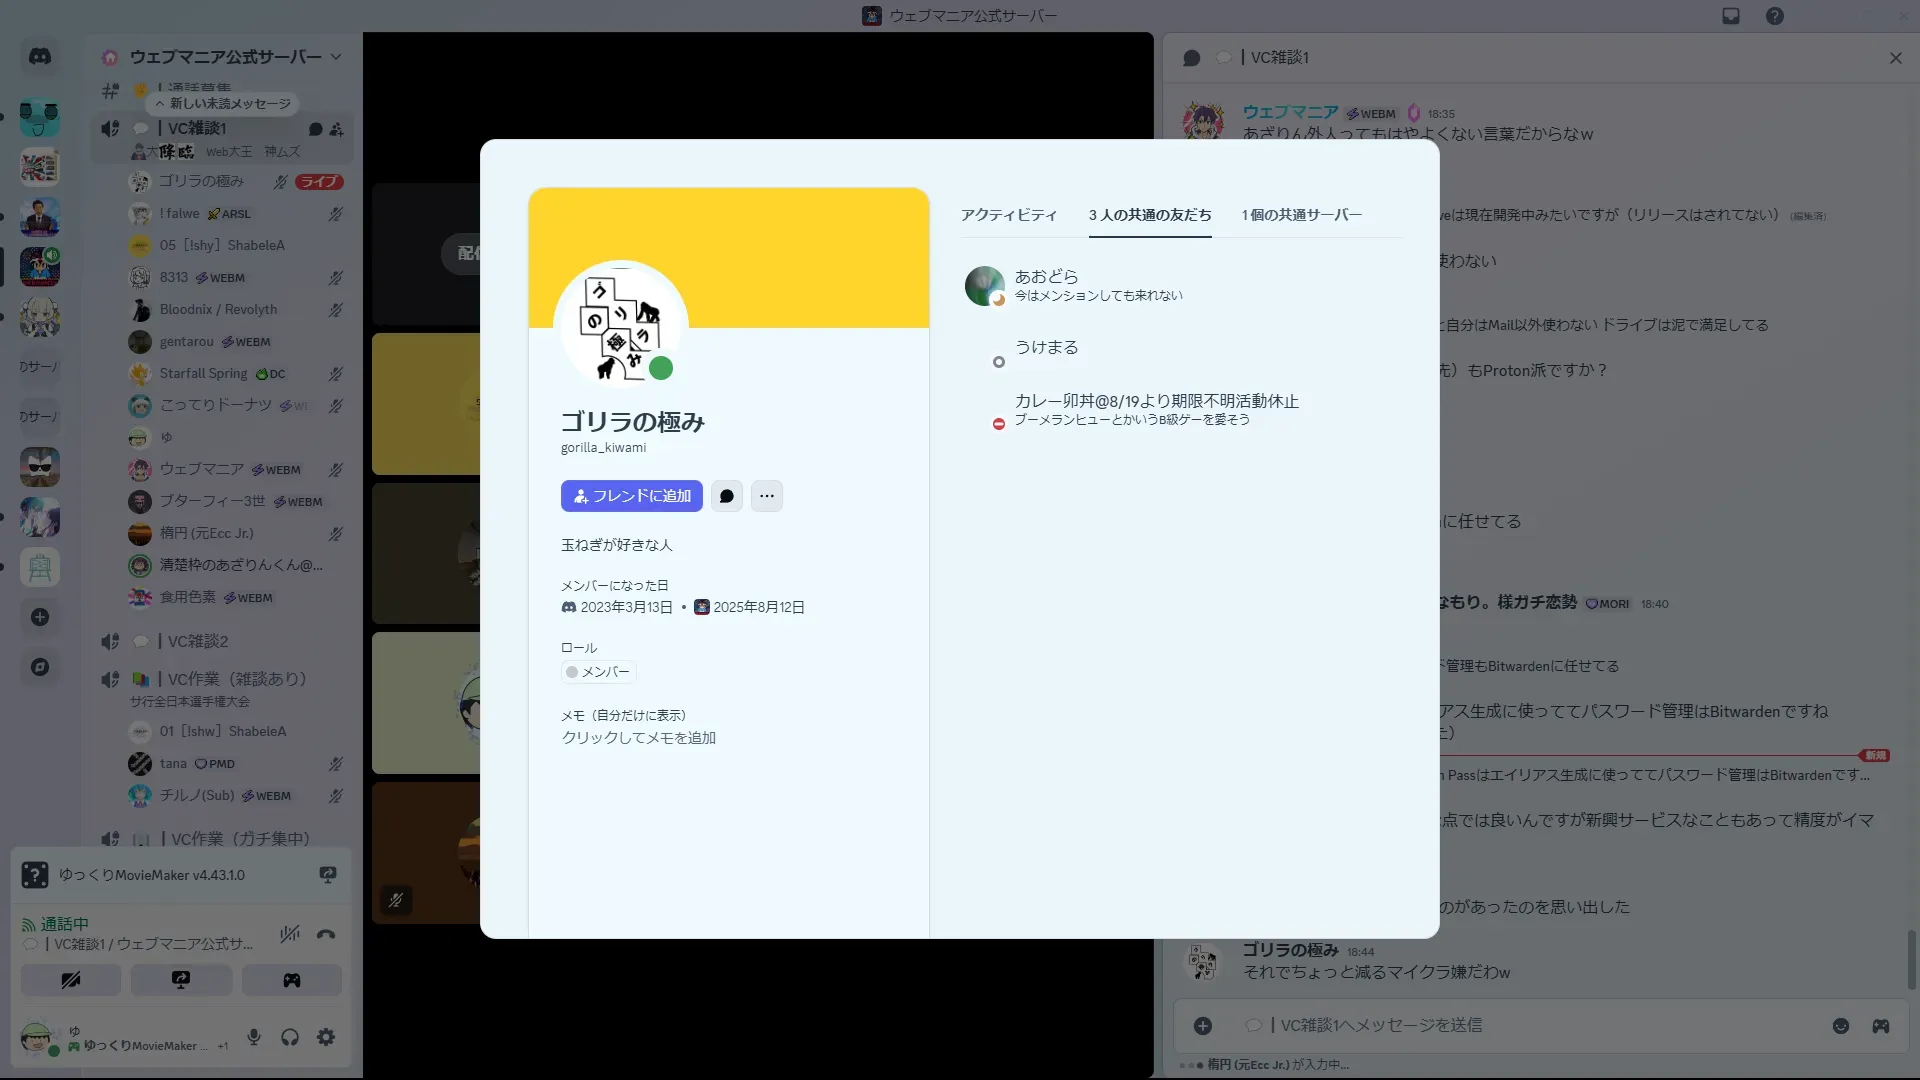Screen dimensions: 1920x1080
Task: Click the message icon in profile popup
Action: pos(727,496)
